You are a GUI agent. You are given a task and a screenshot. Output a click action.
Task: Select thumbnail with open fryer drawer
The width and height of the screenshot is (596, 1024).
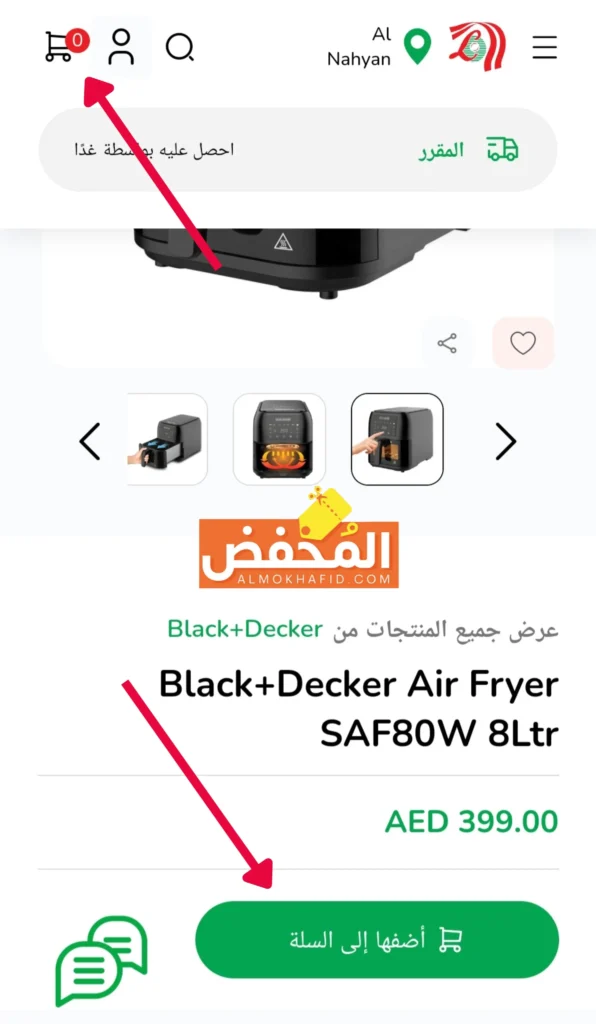pos(167,439)
